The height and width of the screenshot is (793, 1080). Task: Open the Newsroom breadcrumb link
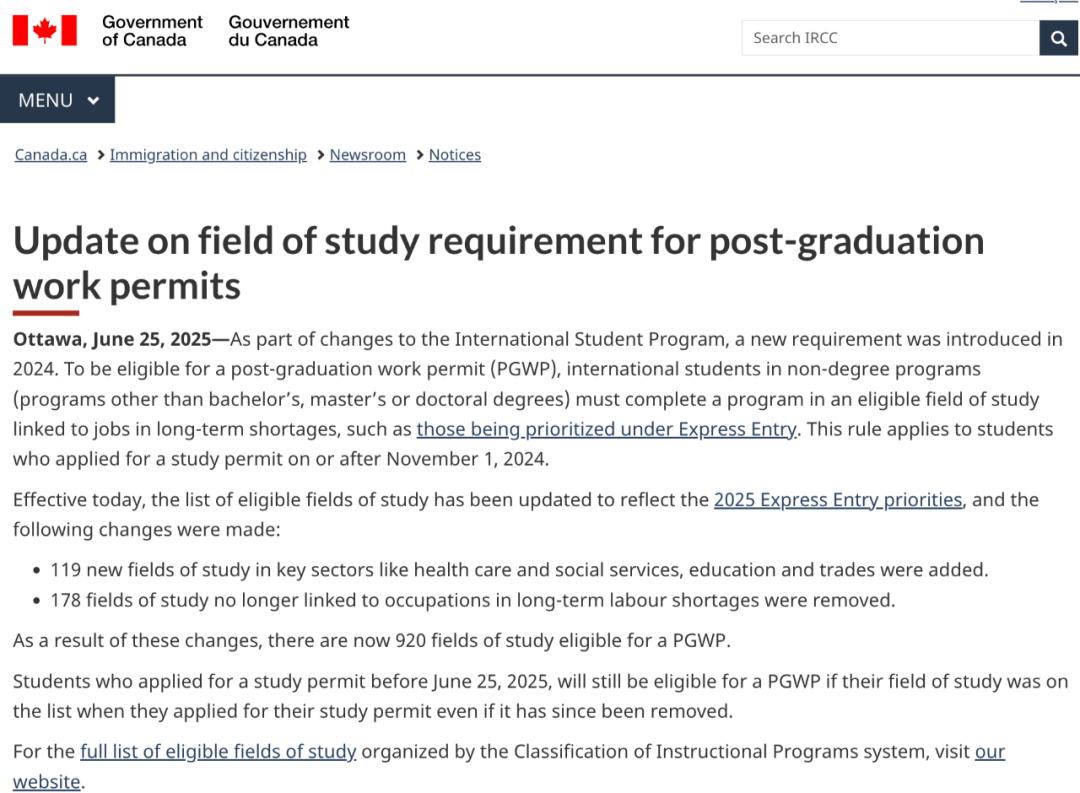[x=368, y=155]
